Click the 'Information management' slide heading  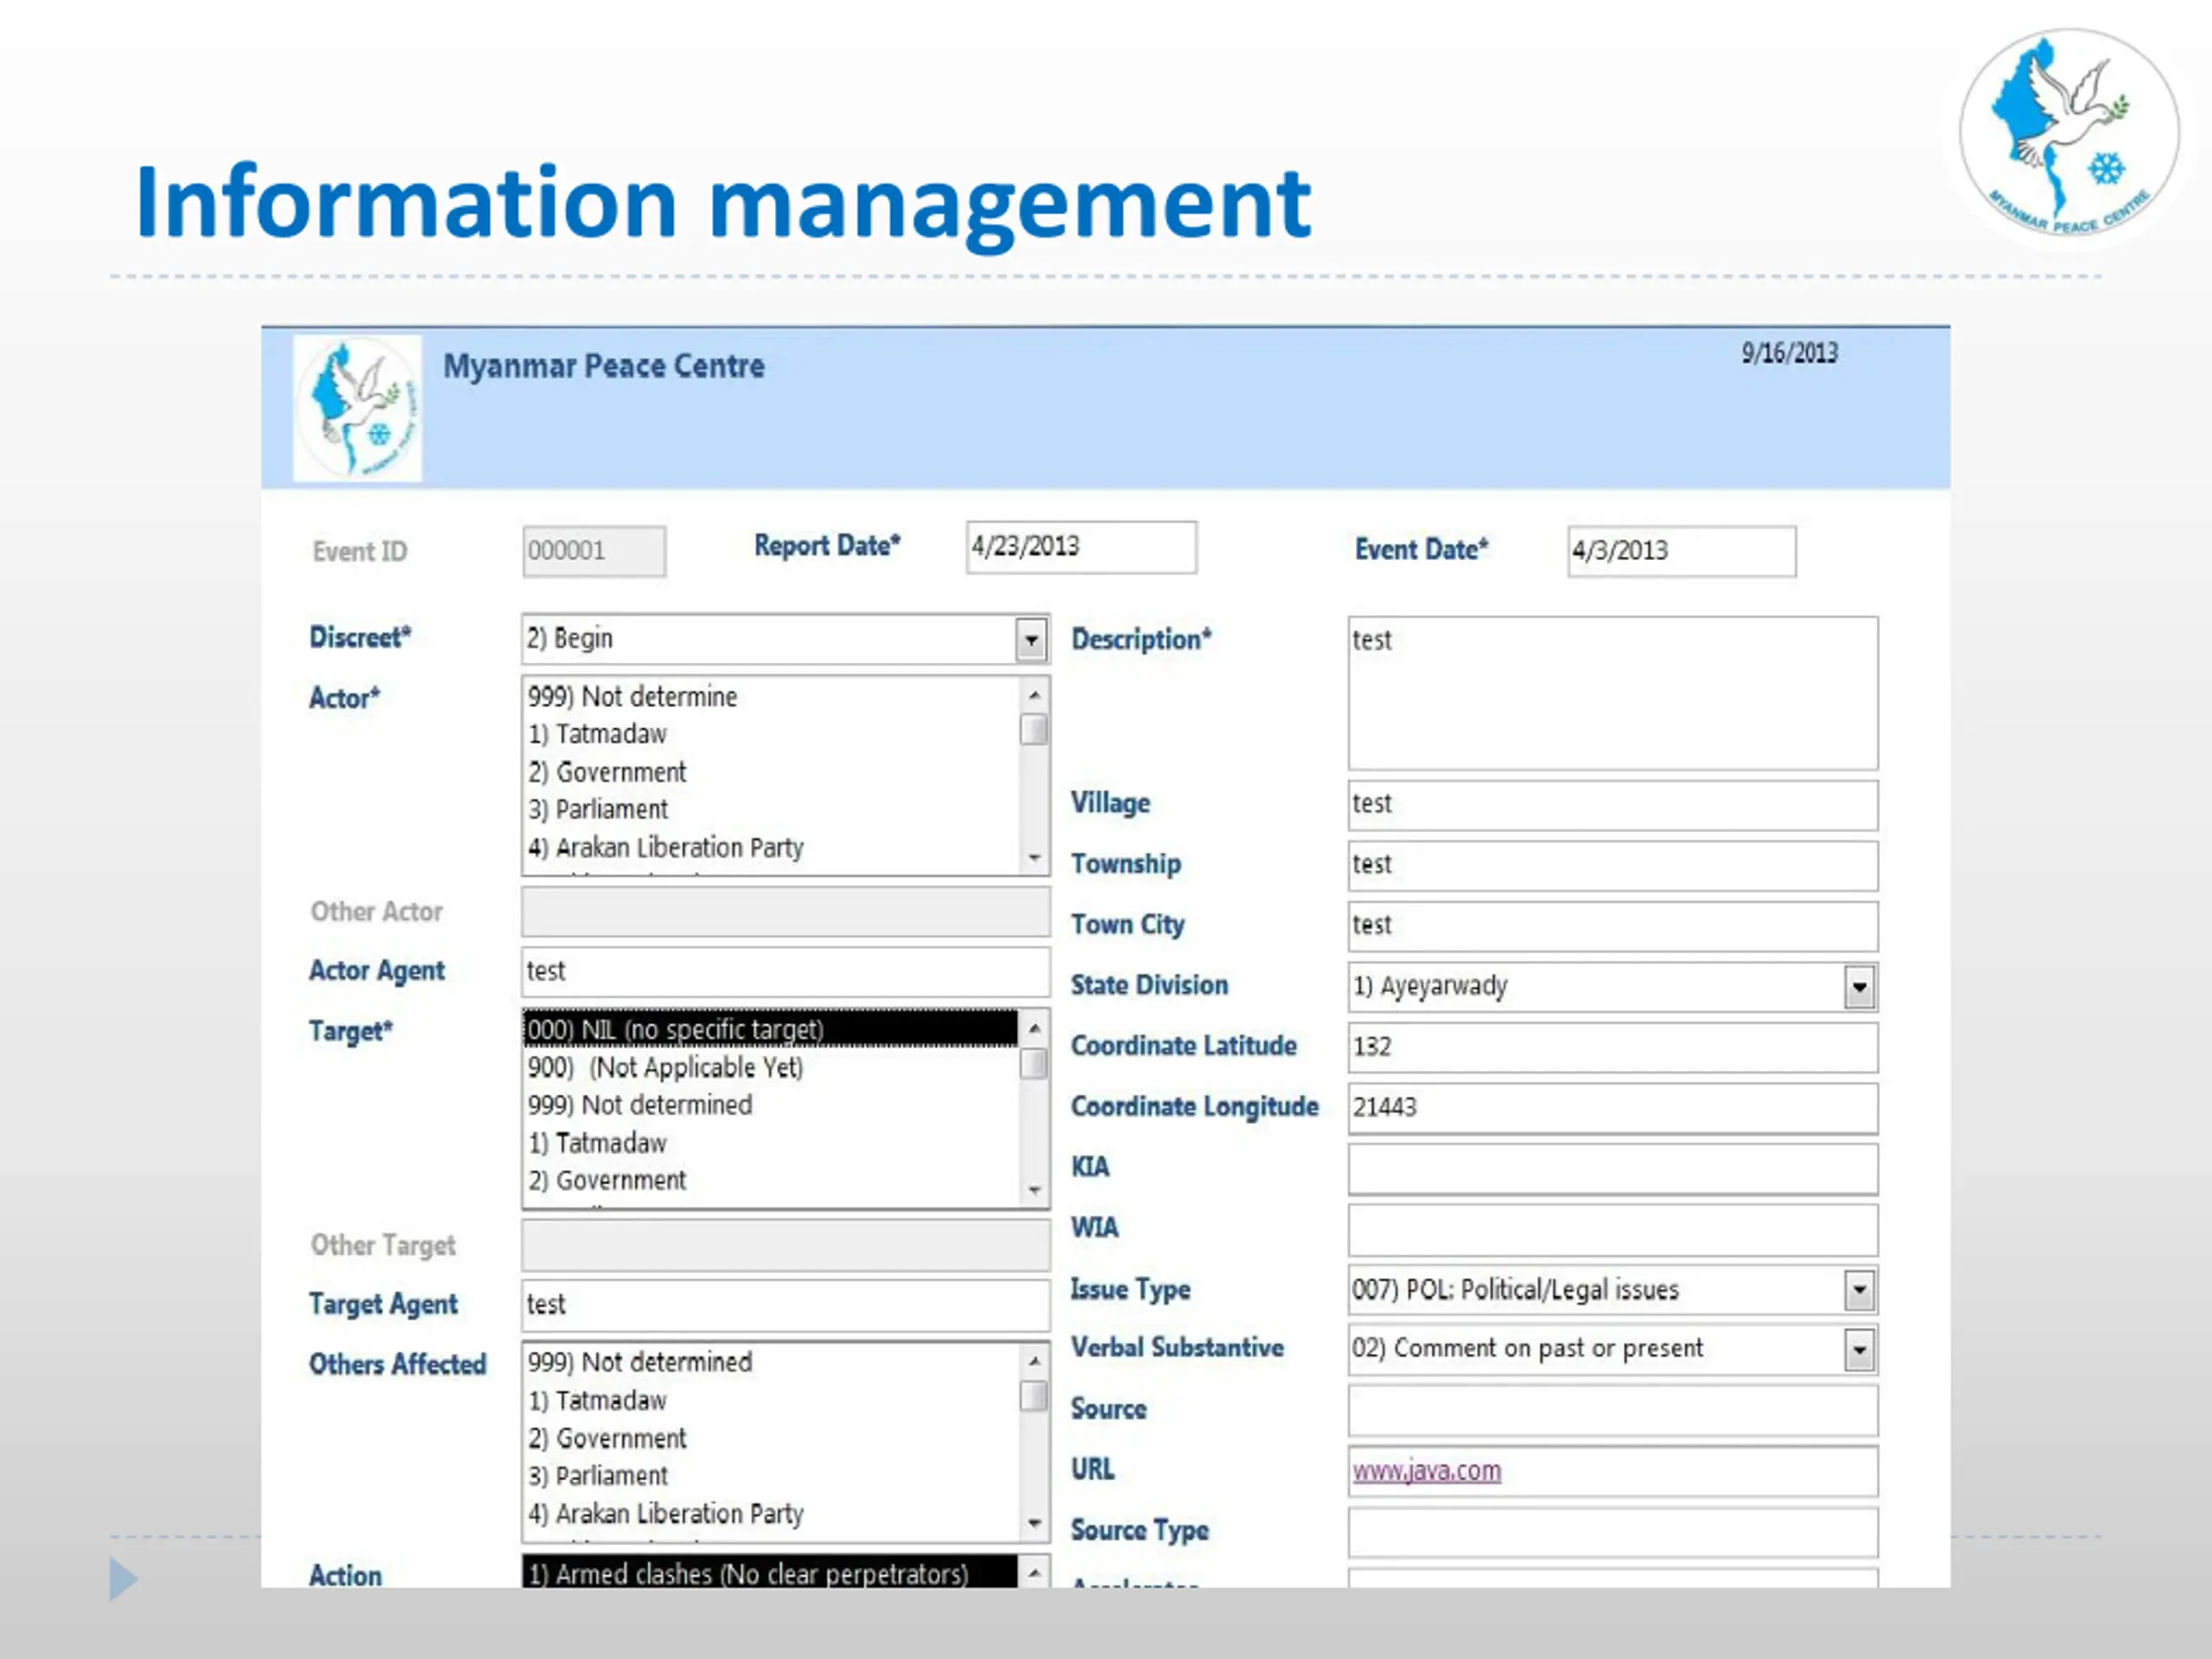click(723, 203)
